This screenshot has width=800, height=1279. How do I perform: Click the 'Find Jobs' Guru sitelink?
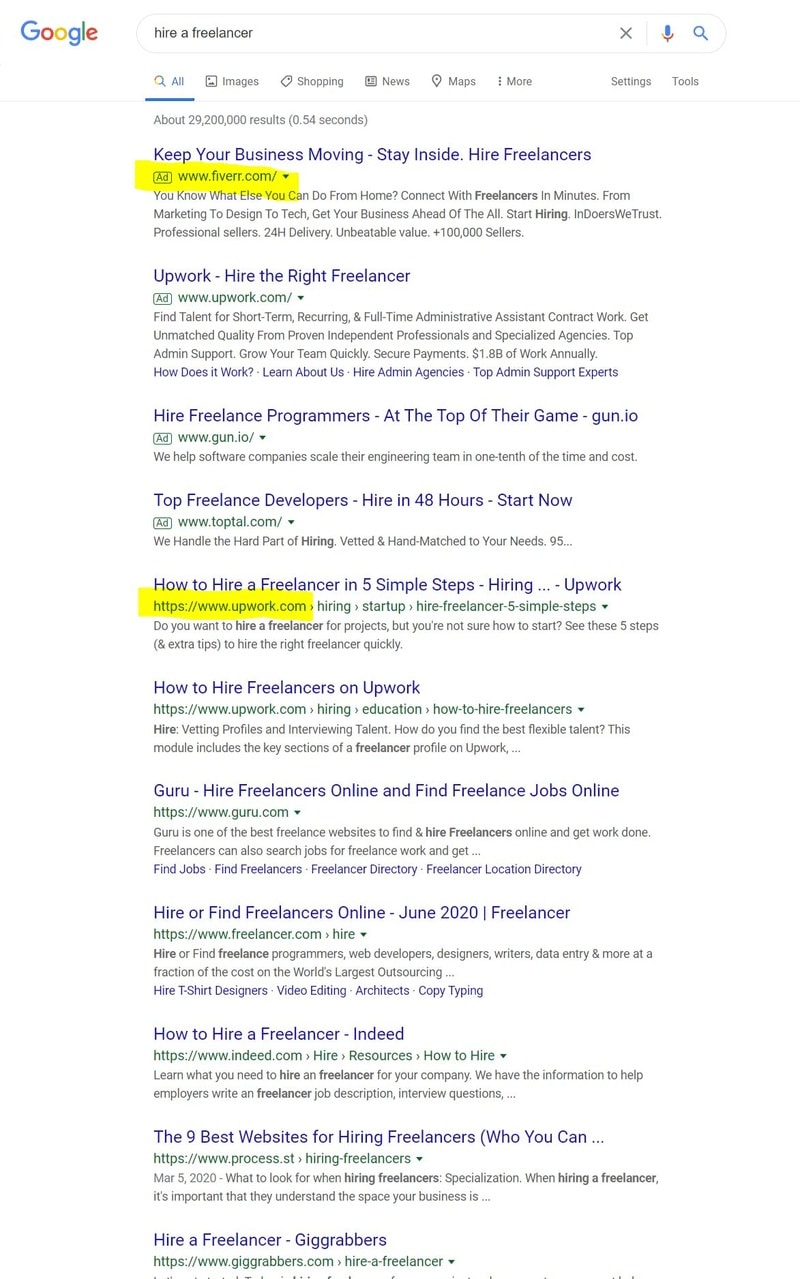[x=179, y=869]
